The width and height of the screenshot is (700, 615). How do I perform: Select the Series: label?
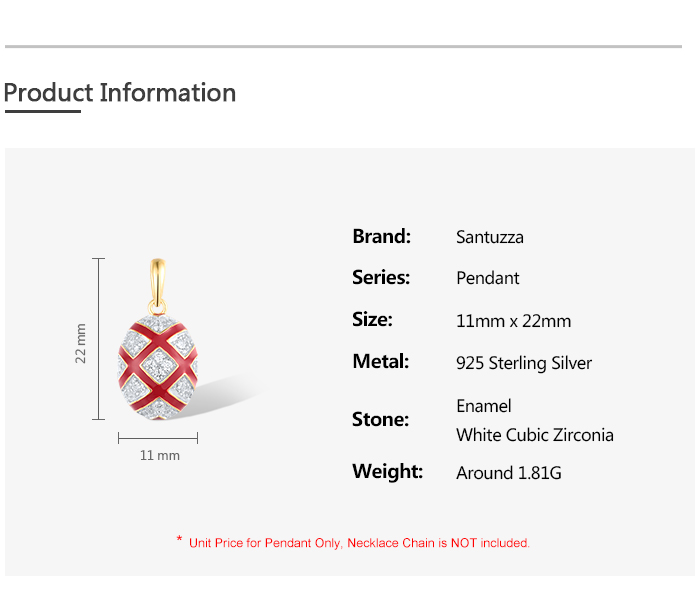(x=381, y=278)
